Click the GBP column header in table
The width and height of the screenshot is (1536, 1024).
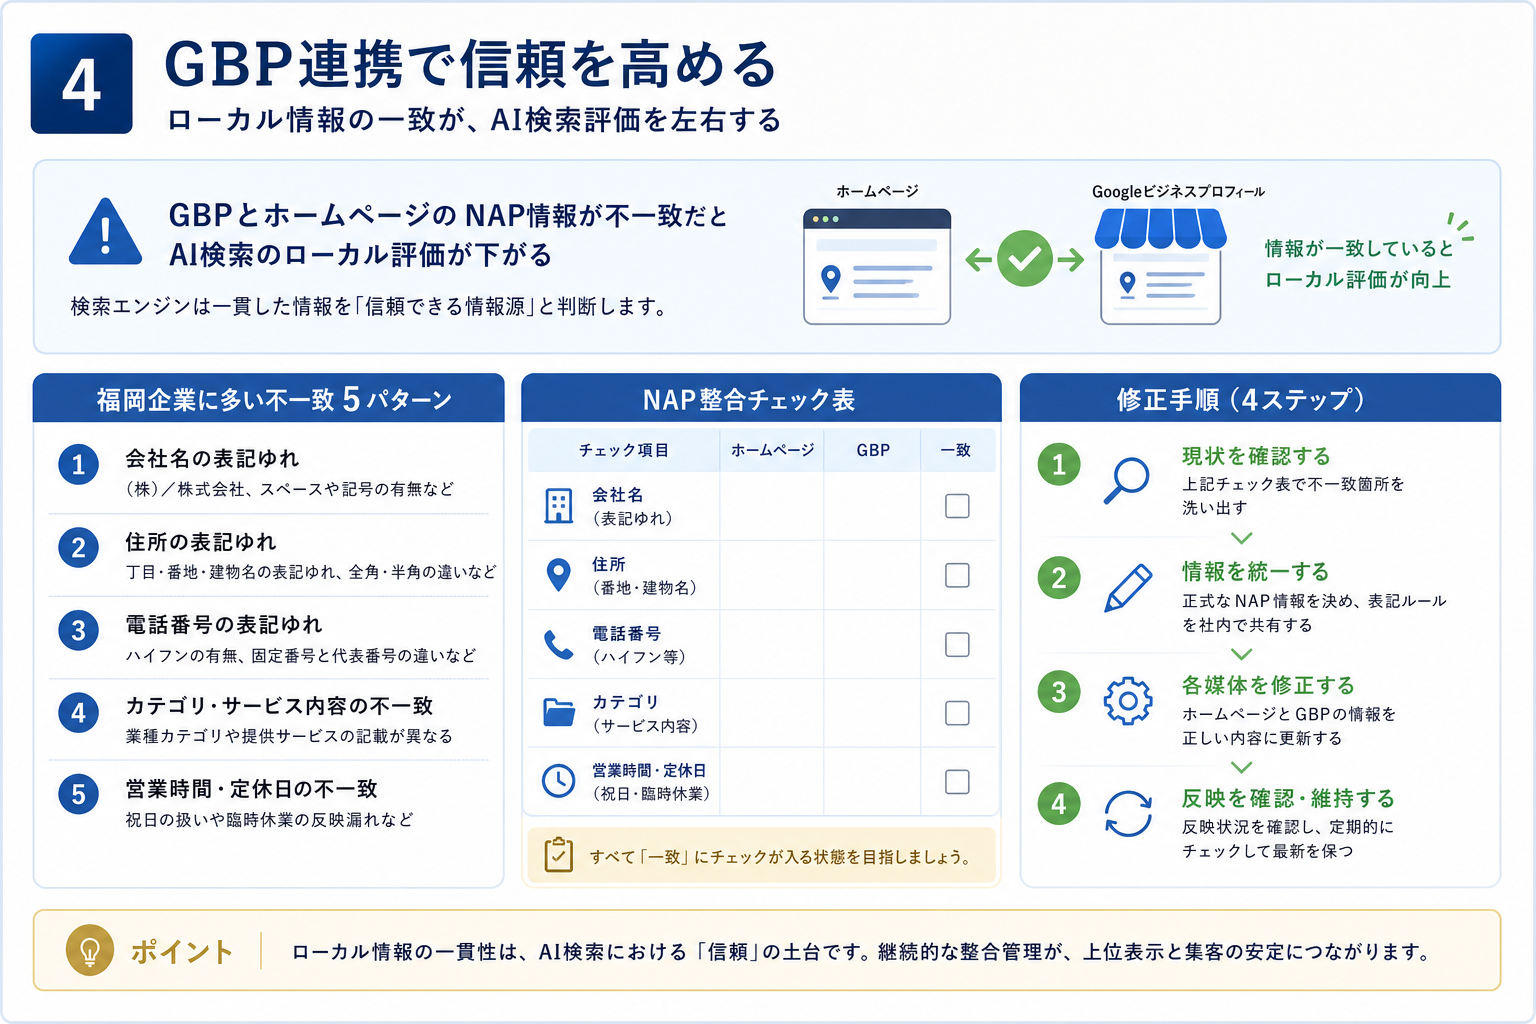(x=873, y=450)
